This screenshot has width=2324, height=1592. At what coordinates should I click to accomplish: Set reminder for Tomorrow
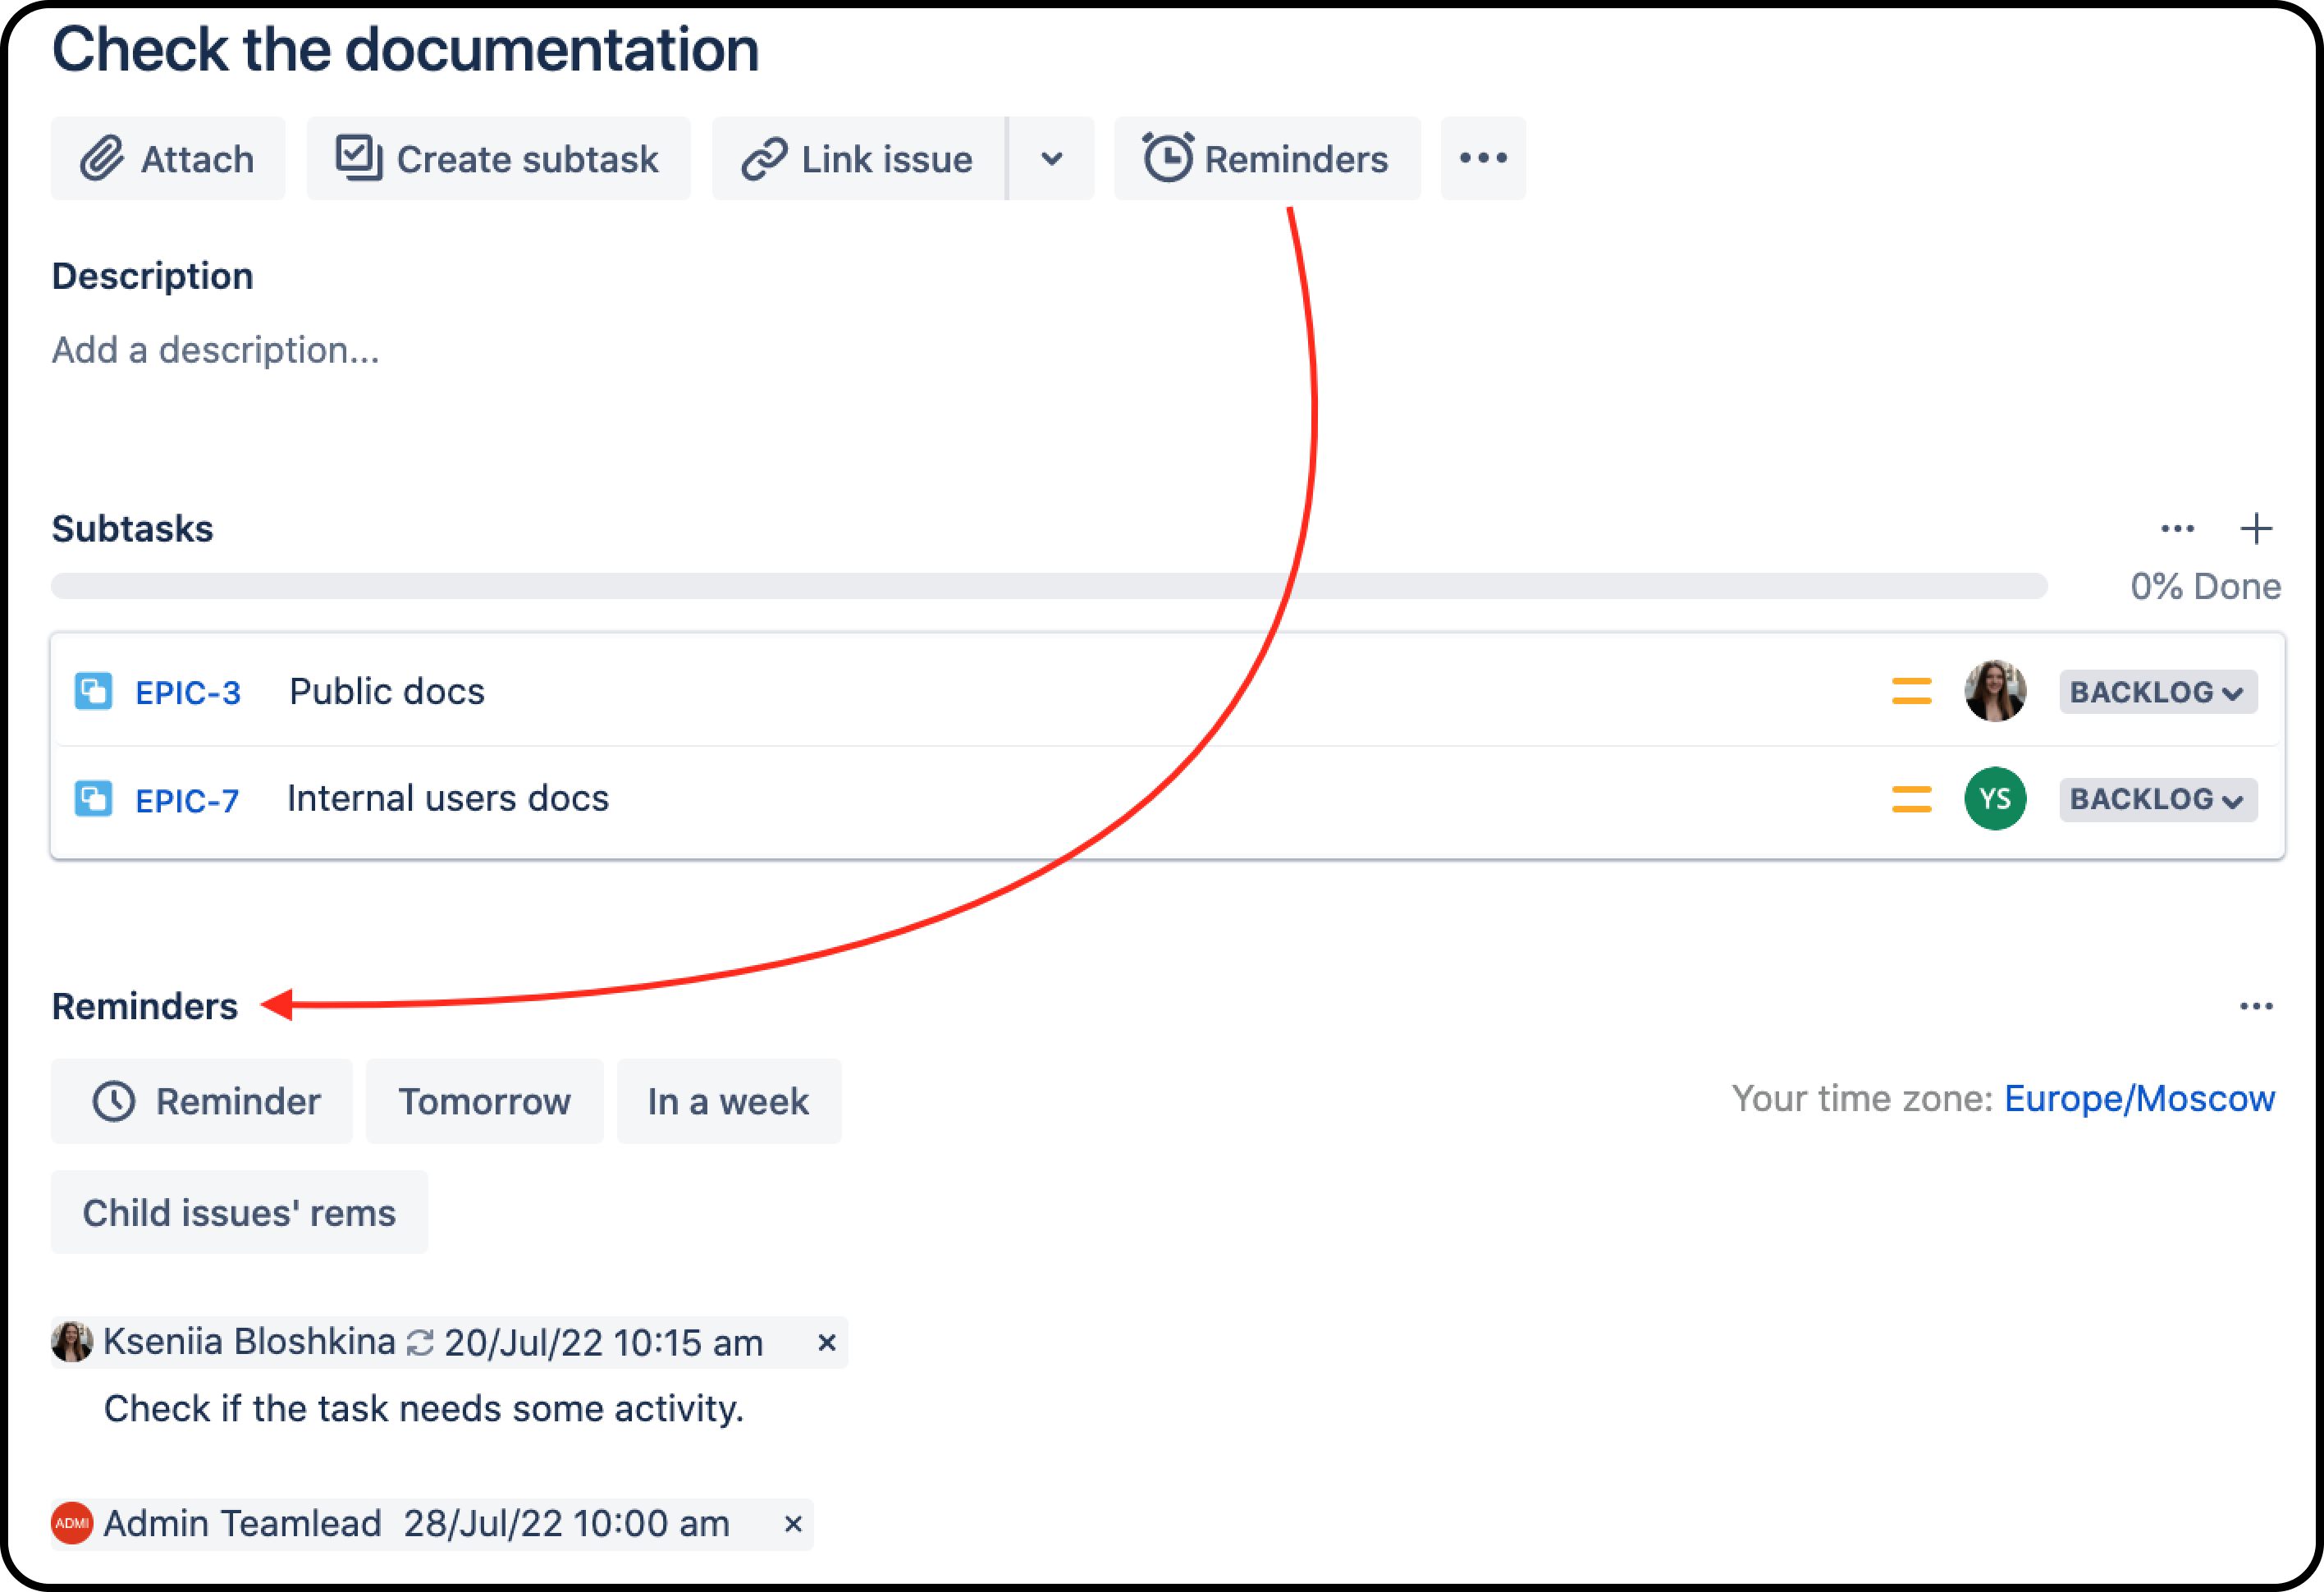pos(484,1101)
